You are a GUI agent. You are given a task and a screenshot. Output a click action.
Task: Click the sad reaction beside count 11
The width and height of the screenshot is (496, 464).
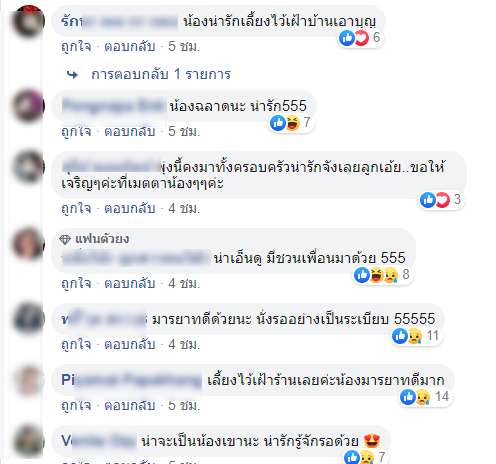[x=414, y=336]
